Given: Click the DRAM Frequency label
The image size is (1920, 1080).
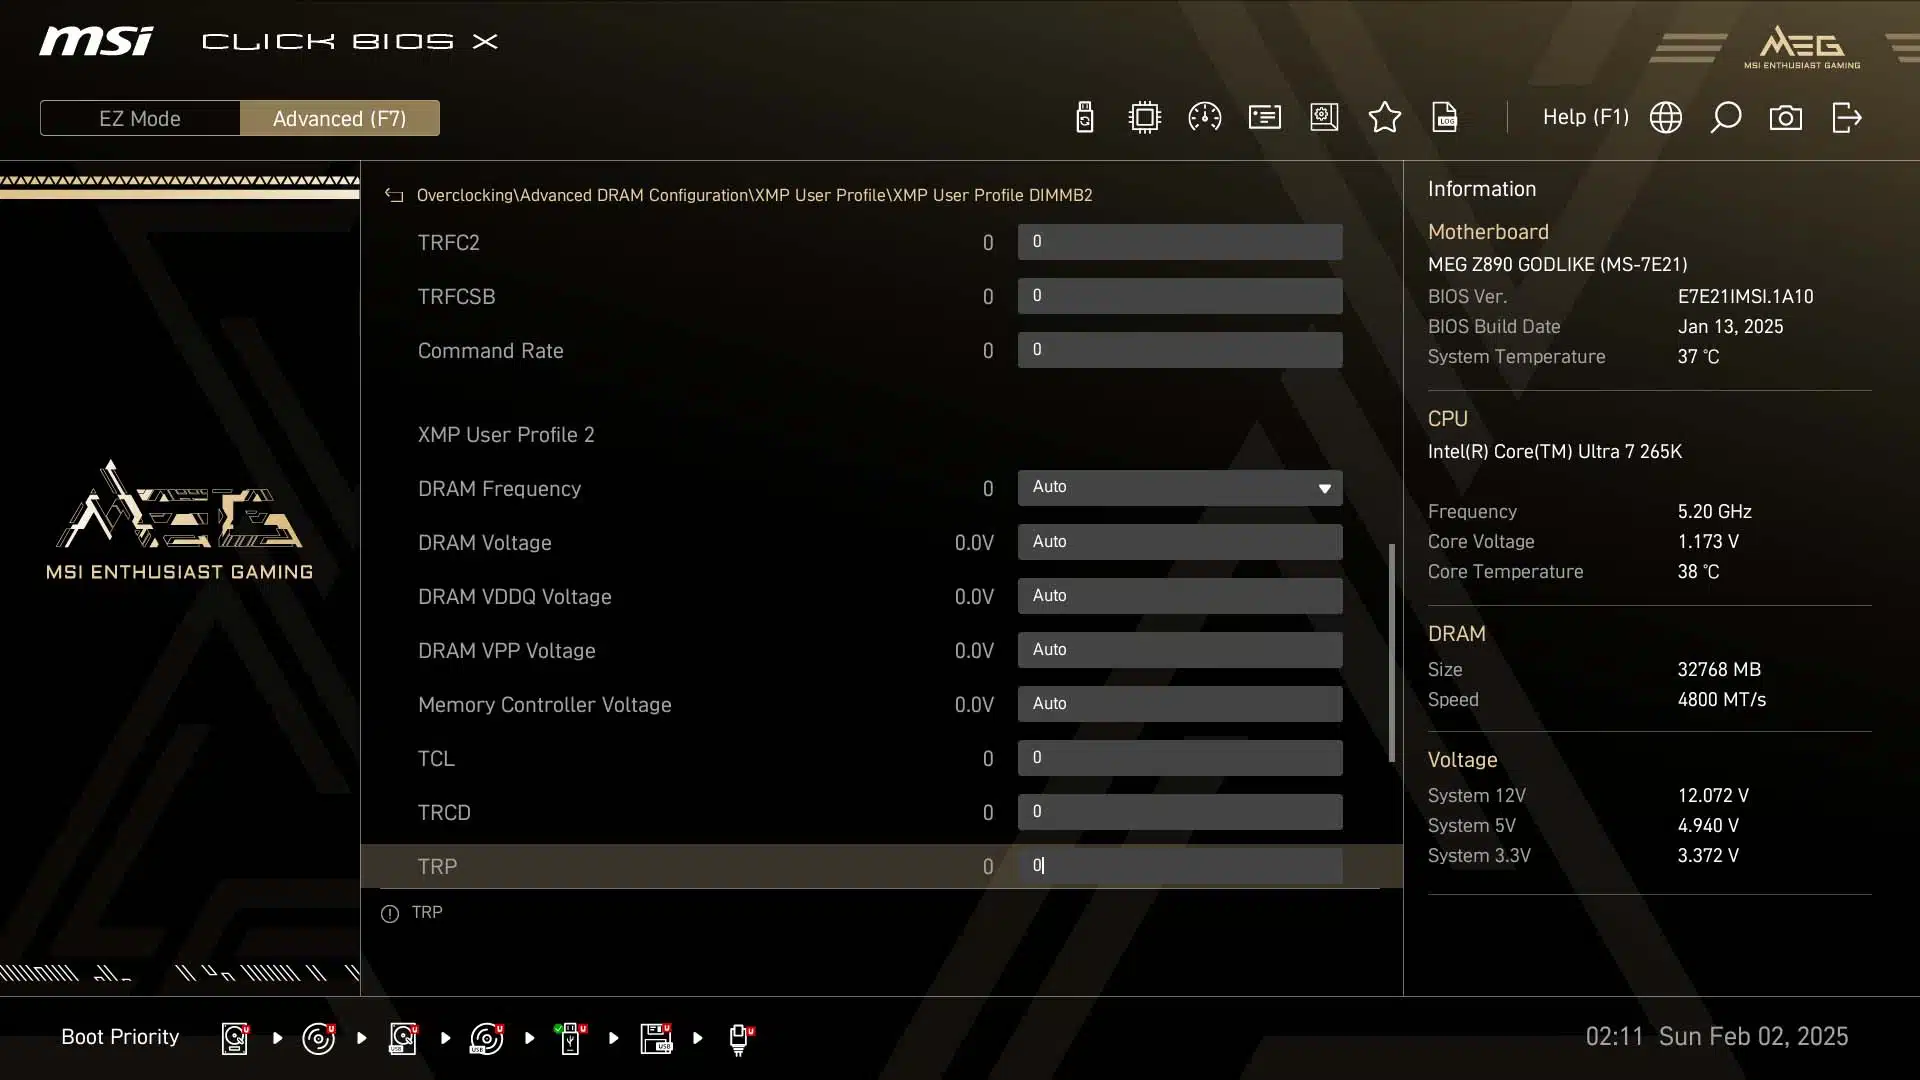Looking at the screenshot, I should (x=499, y=489).
